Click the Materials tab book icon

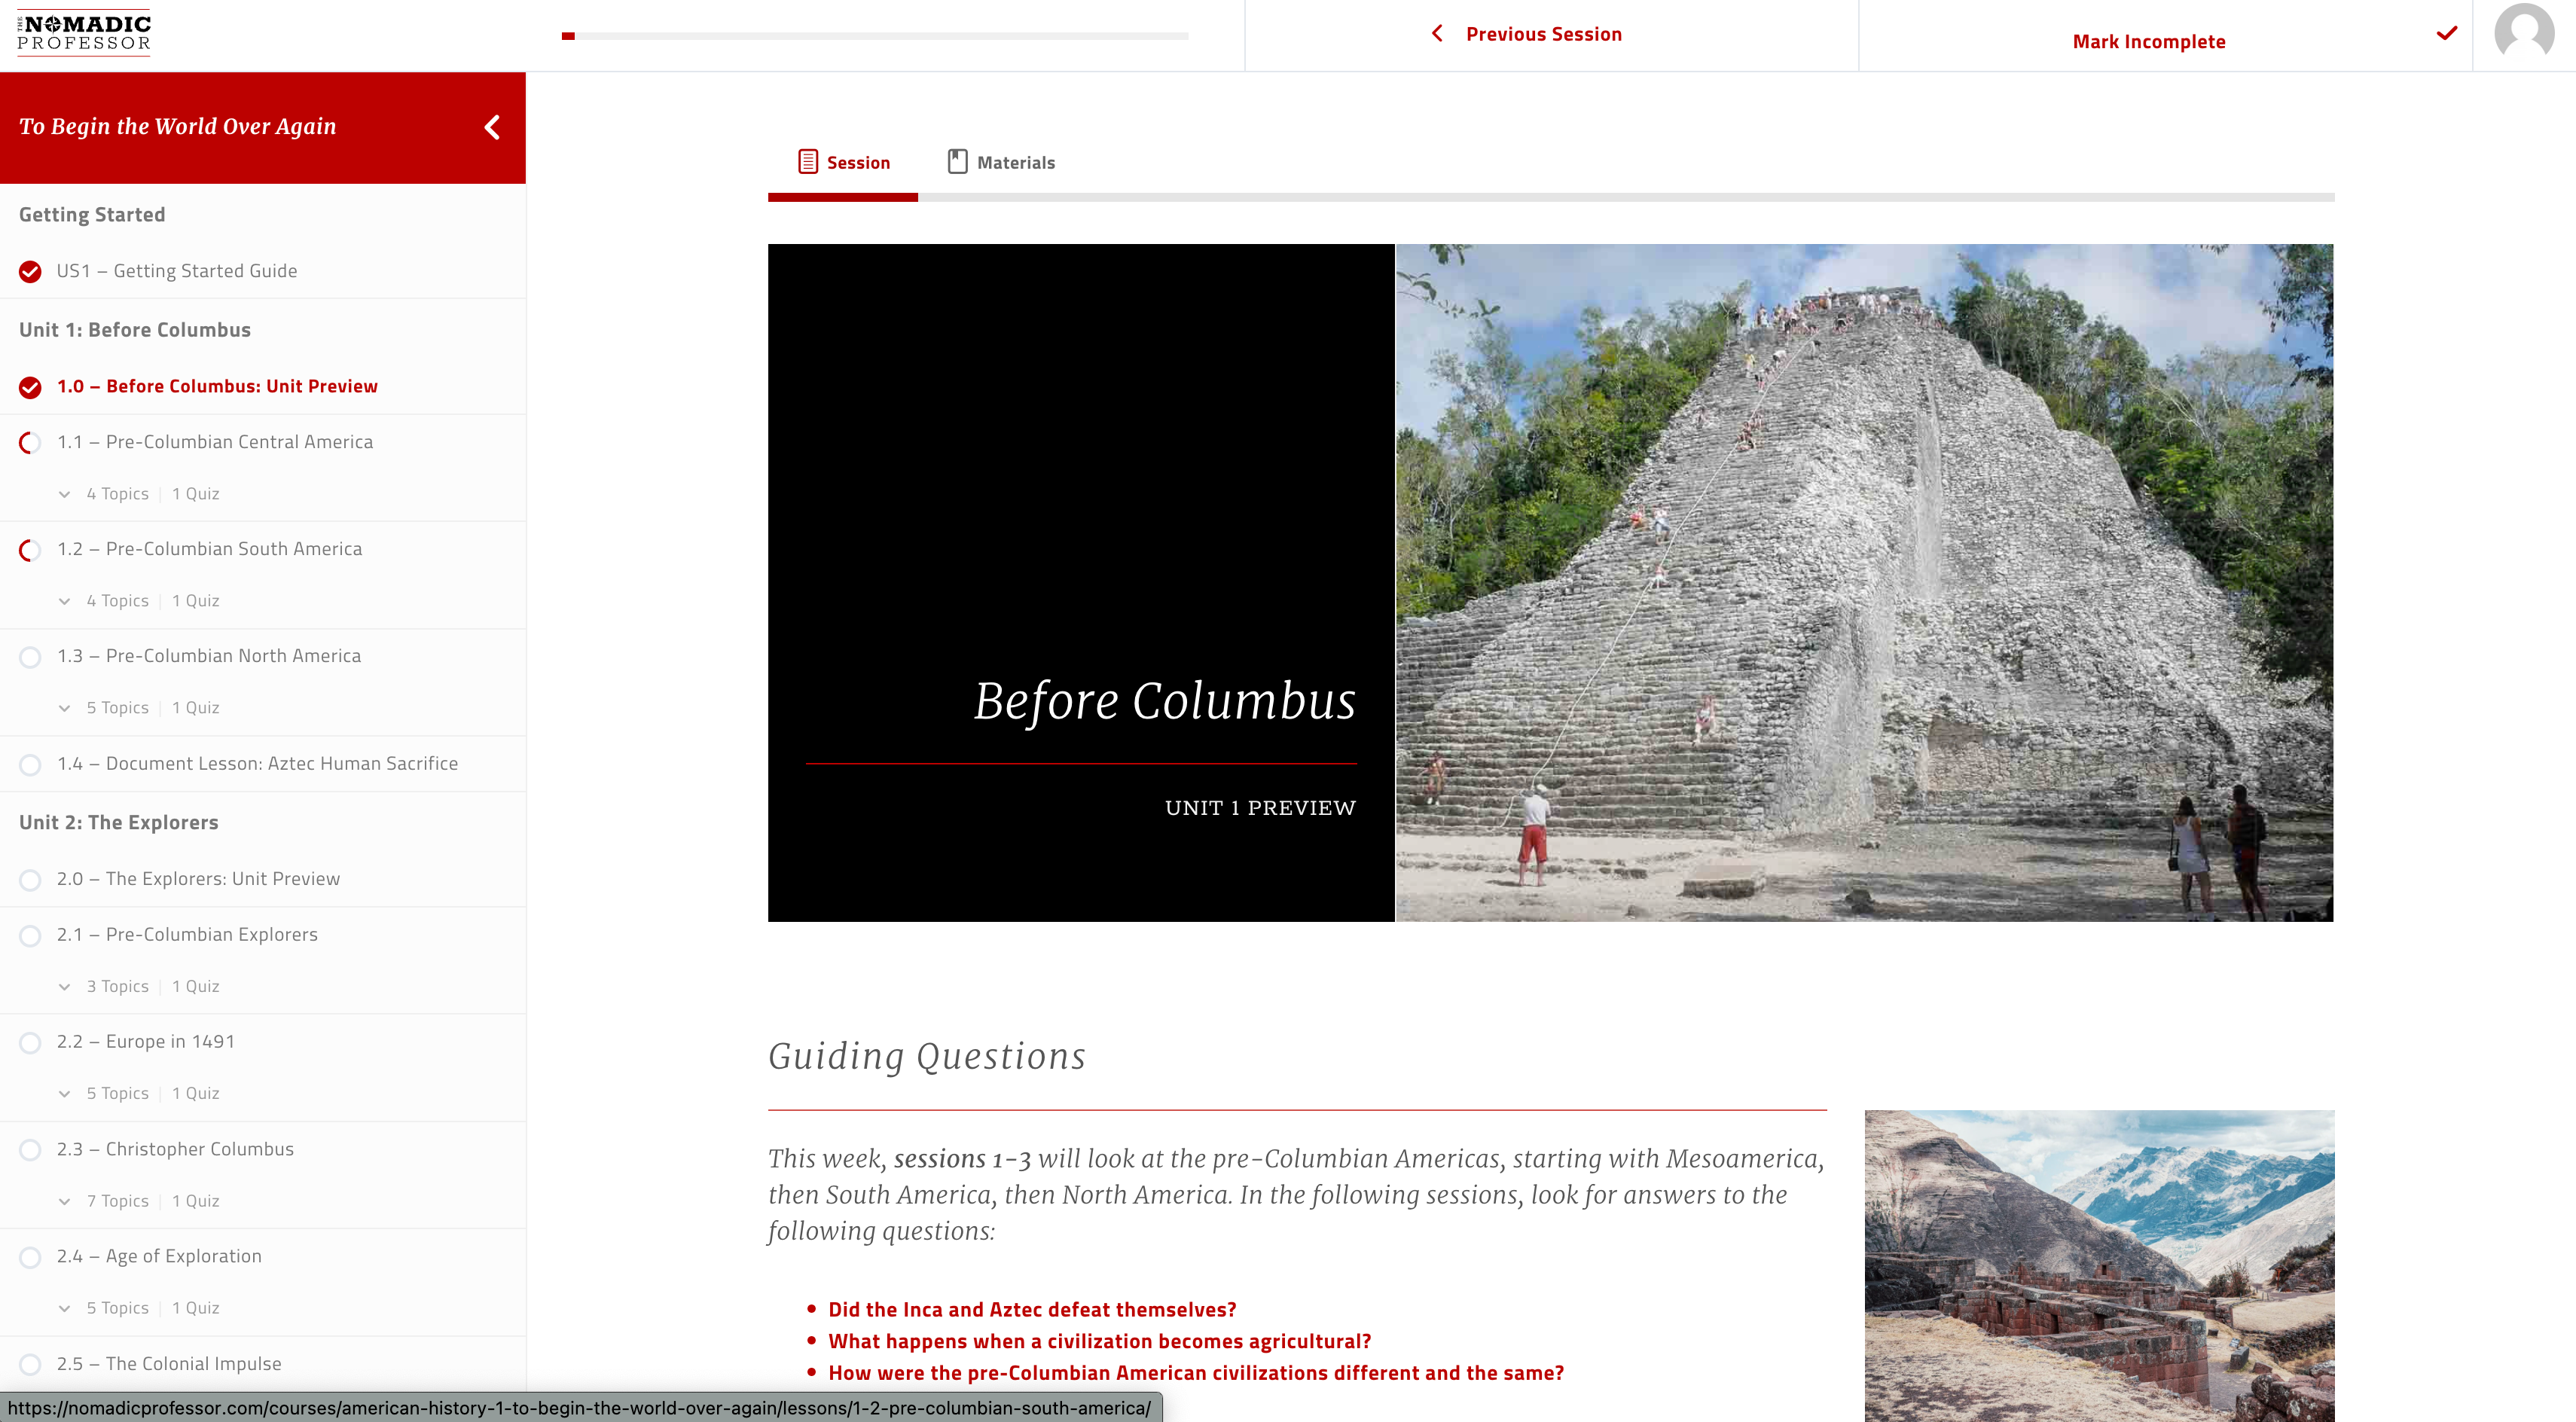957,162
